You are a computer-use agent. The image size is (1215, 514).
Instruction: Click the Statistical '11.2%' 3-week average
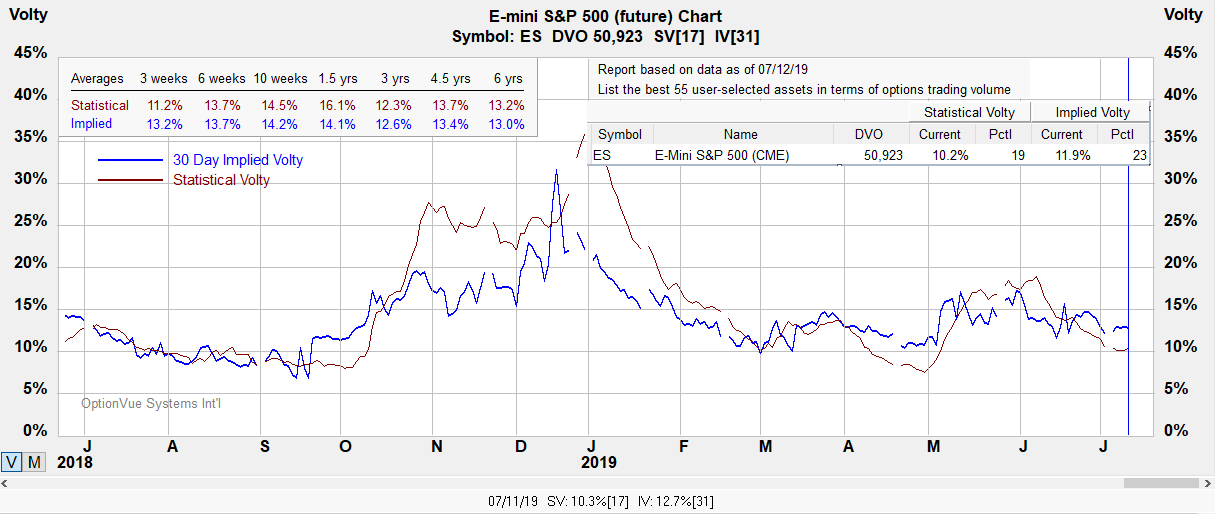pyautogui.click(x=166, y=105)
